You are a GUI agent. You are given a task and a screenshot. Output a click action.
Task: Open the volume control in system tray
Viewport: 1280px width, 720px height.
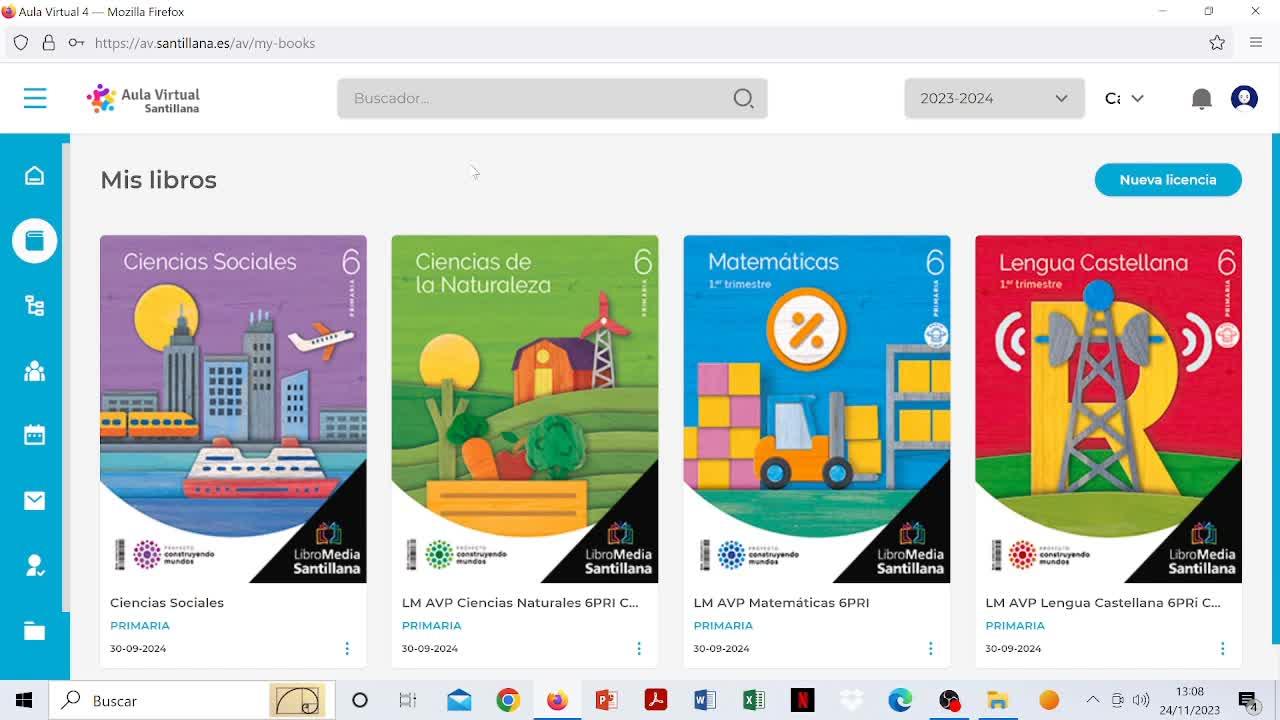coord(1141,700)
